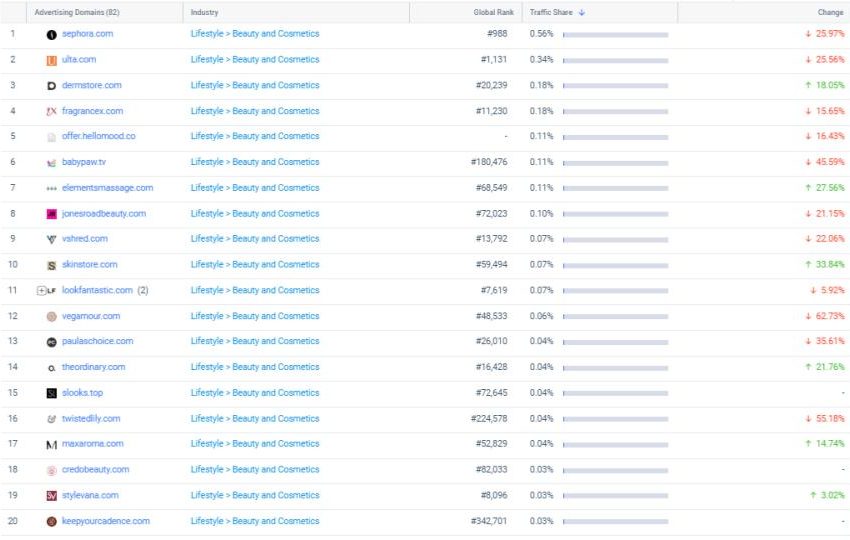The width and height of the screenshot is (850, 540).
Task: Click the dermstore.com favicon
Action: (51, 86)
